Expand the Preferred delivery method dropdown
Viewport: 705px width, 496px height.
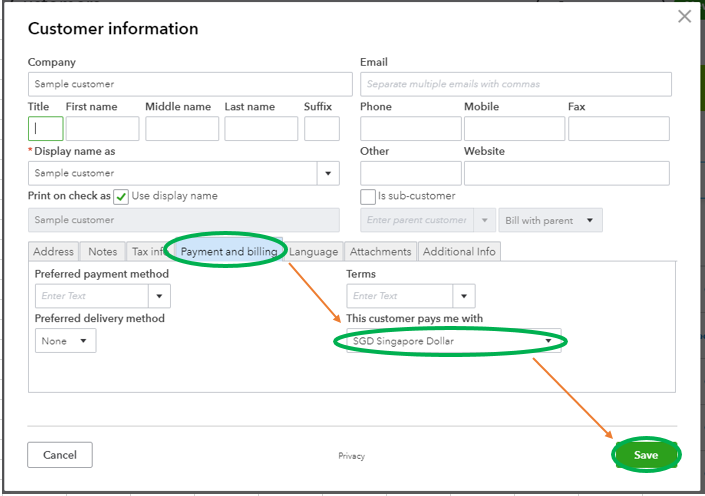tap(66, 341)
